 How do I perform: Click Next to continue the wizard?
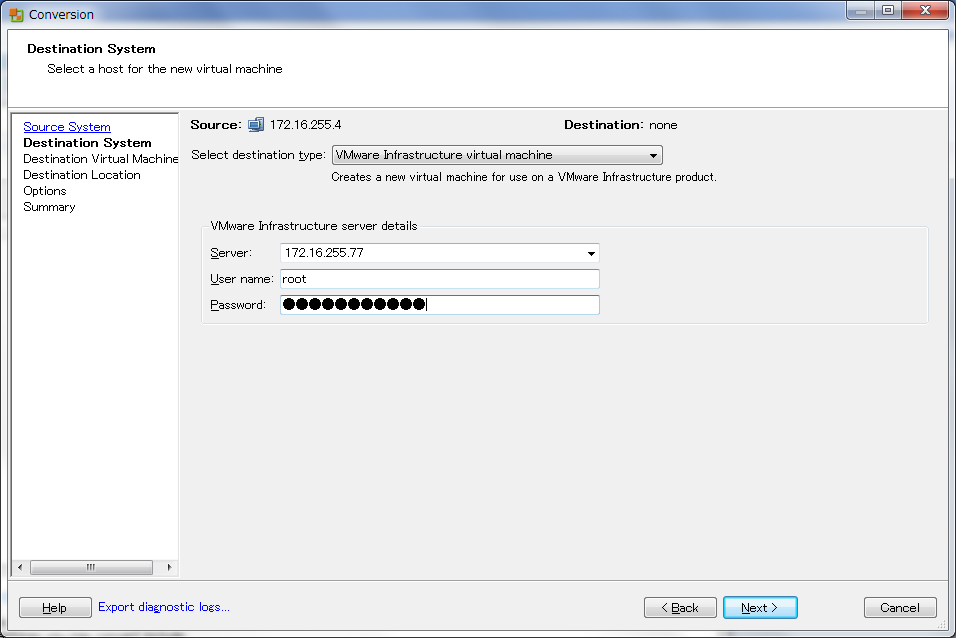click(760, 608)
